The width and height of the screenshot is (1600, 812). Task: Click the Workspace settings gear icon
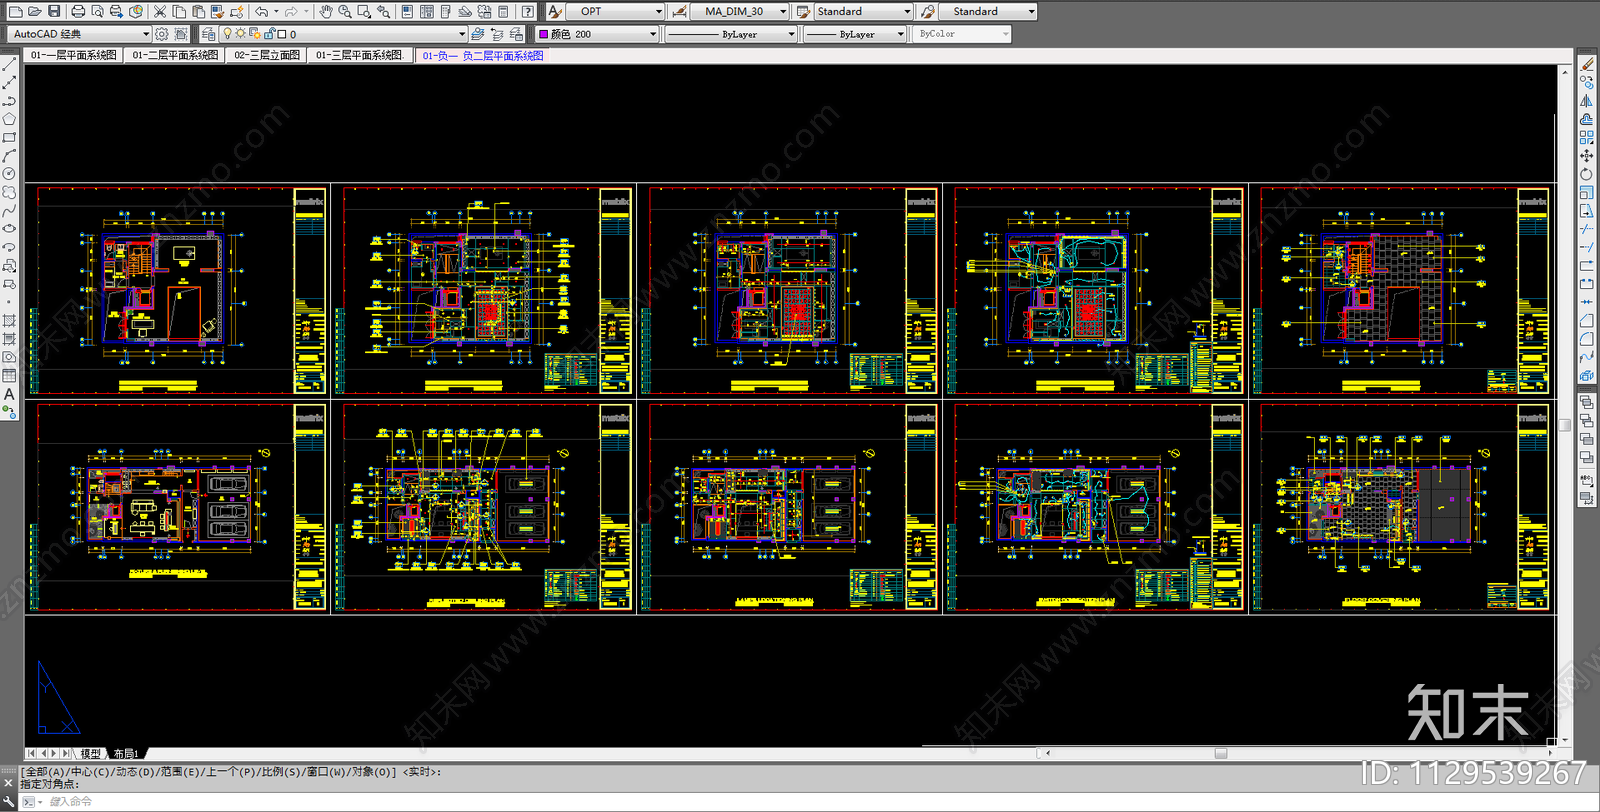[161, 34]
